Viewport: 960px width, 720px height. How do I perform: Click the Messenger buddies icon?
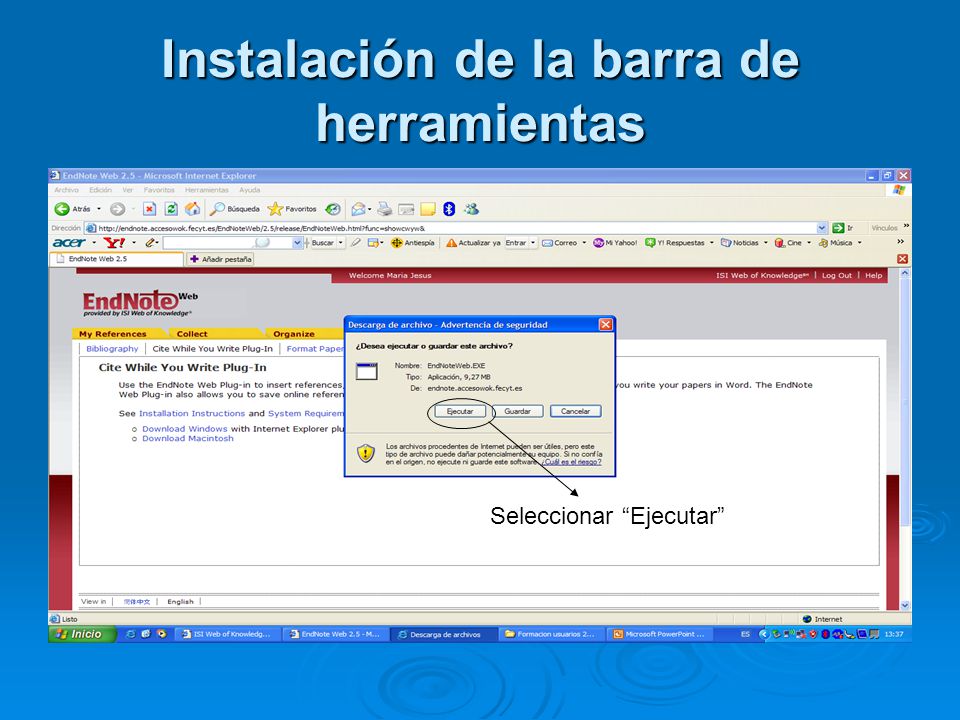pos(471,209)
